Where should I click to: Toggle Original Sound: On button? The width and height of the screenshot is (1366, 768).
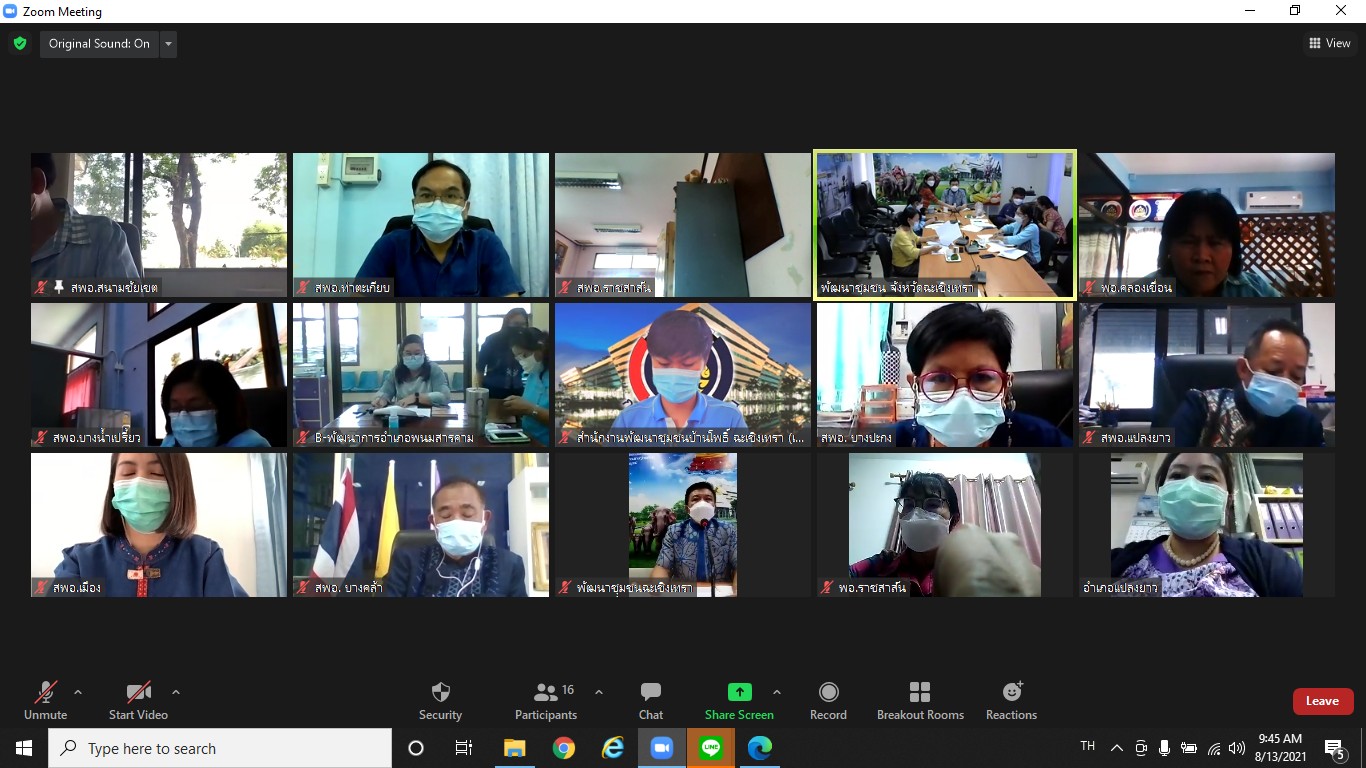99,44
